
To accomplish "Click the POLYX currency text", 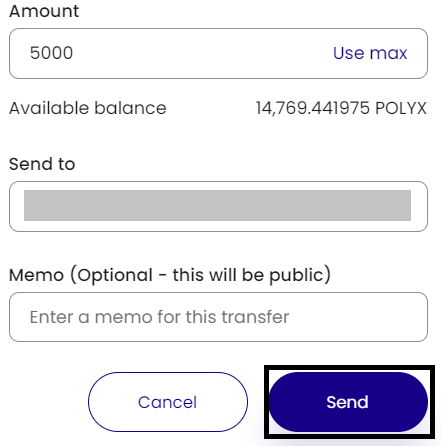I will [401, 108].
